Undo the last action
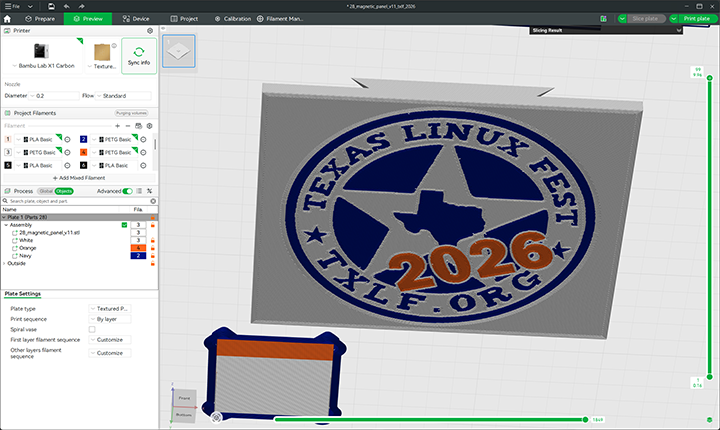720x430 pixels. pos(67,6)
